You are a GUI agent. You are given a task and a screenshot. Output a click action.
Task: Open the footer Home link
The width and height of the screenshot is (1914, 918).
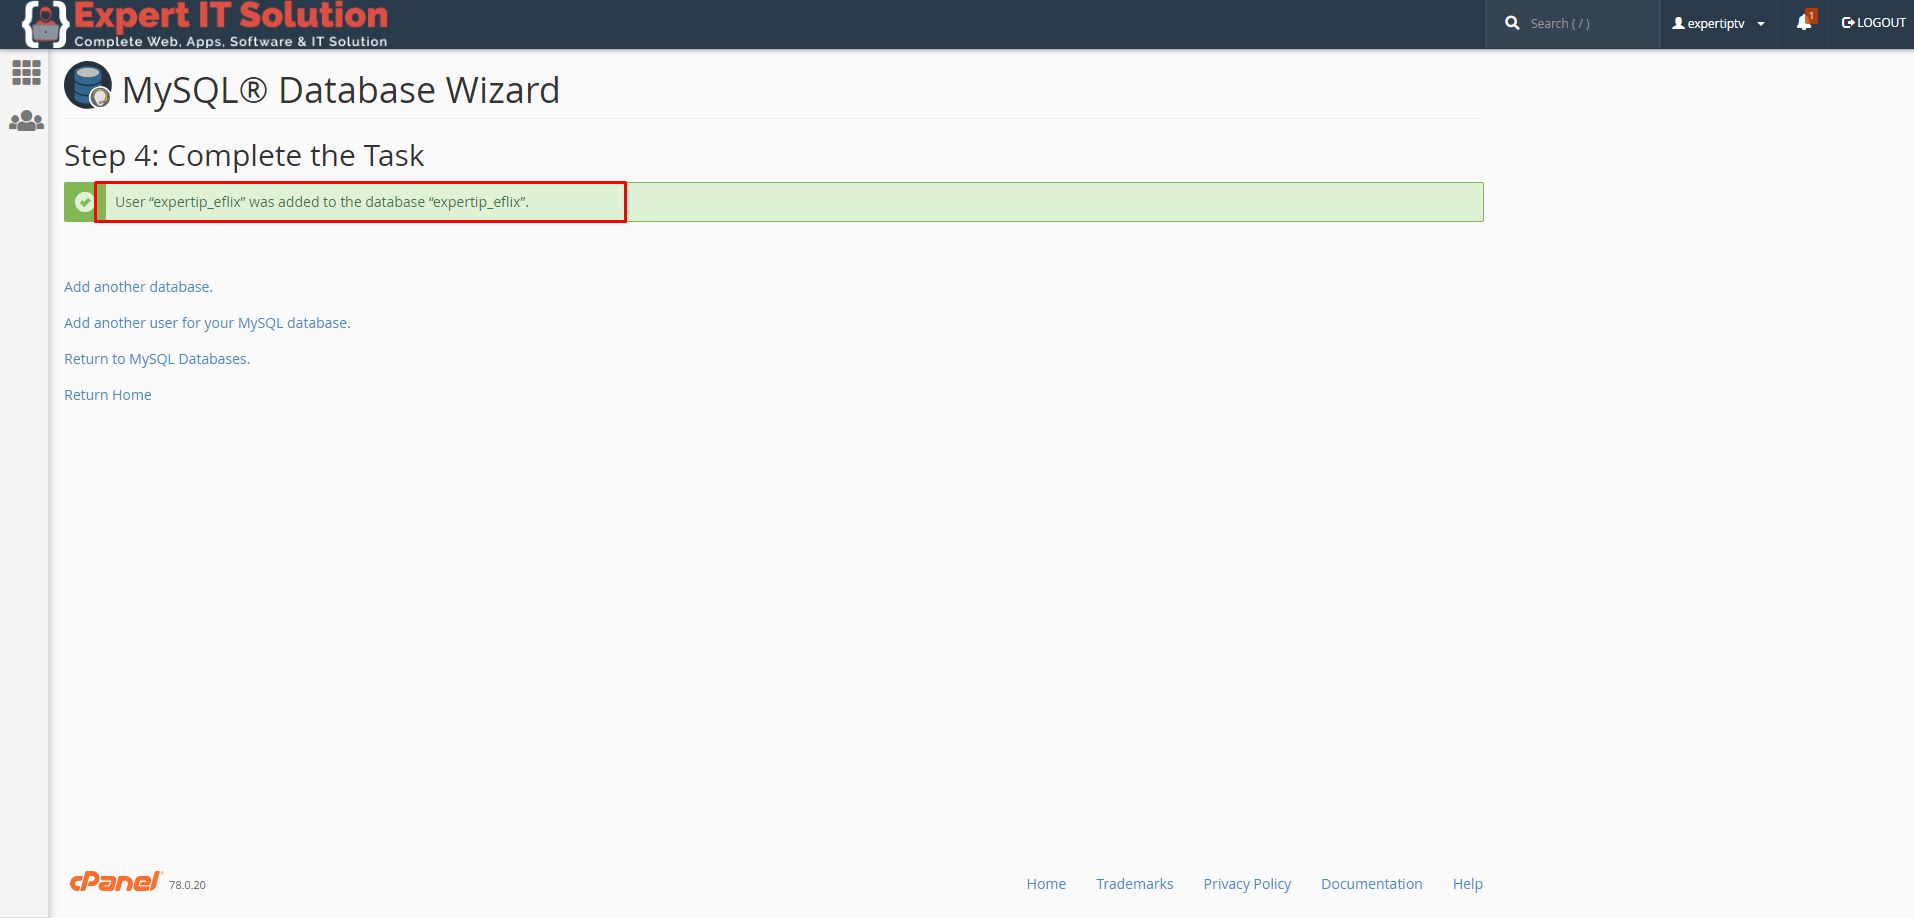pos(1046,884)
